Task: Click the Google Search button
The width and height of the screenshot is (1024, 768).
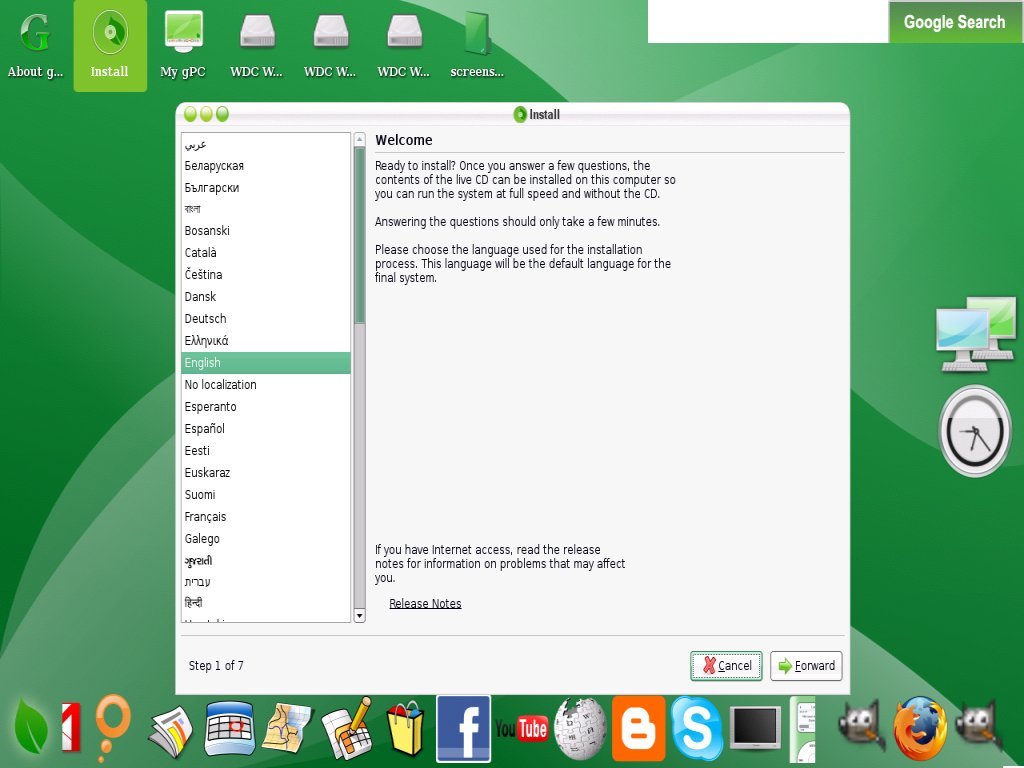Action: 954,22
